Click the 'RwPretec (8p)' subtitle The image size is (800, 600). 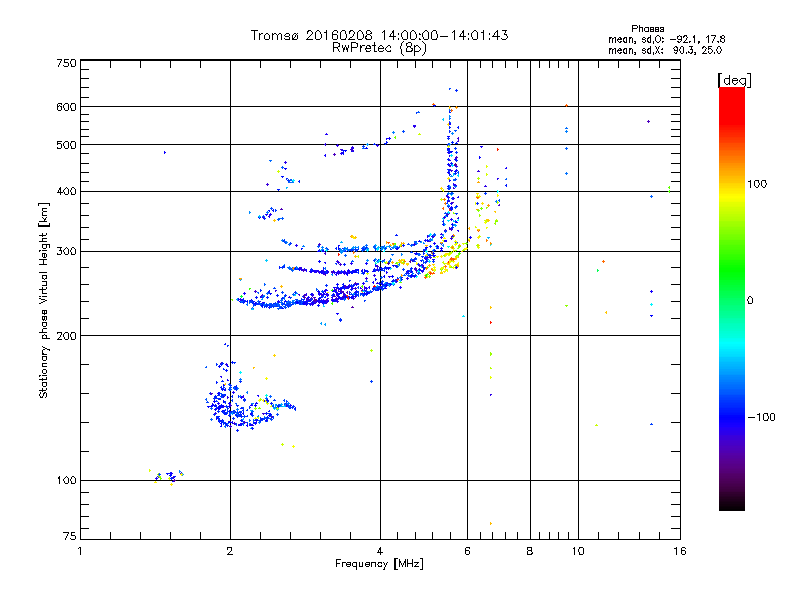379,48
